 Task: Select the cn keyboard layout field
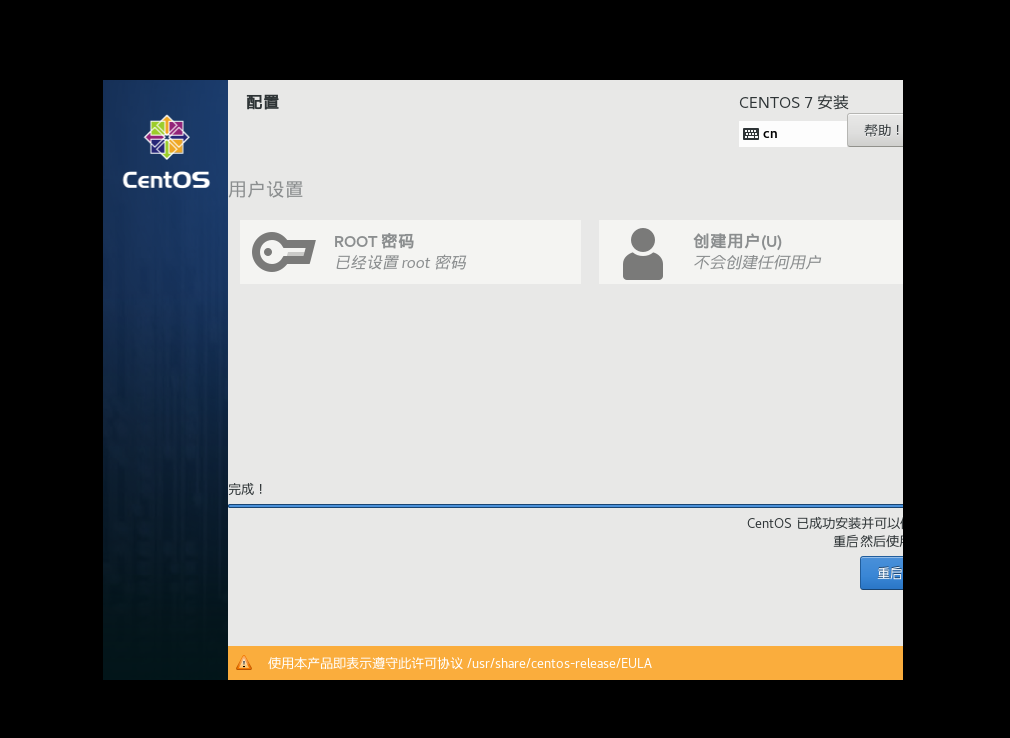click(793, 134)
